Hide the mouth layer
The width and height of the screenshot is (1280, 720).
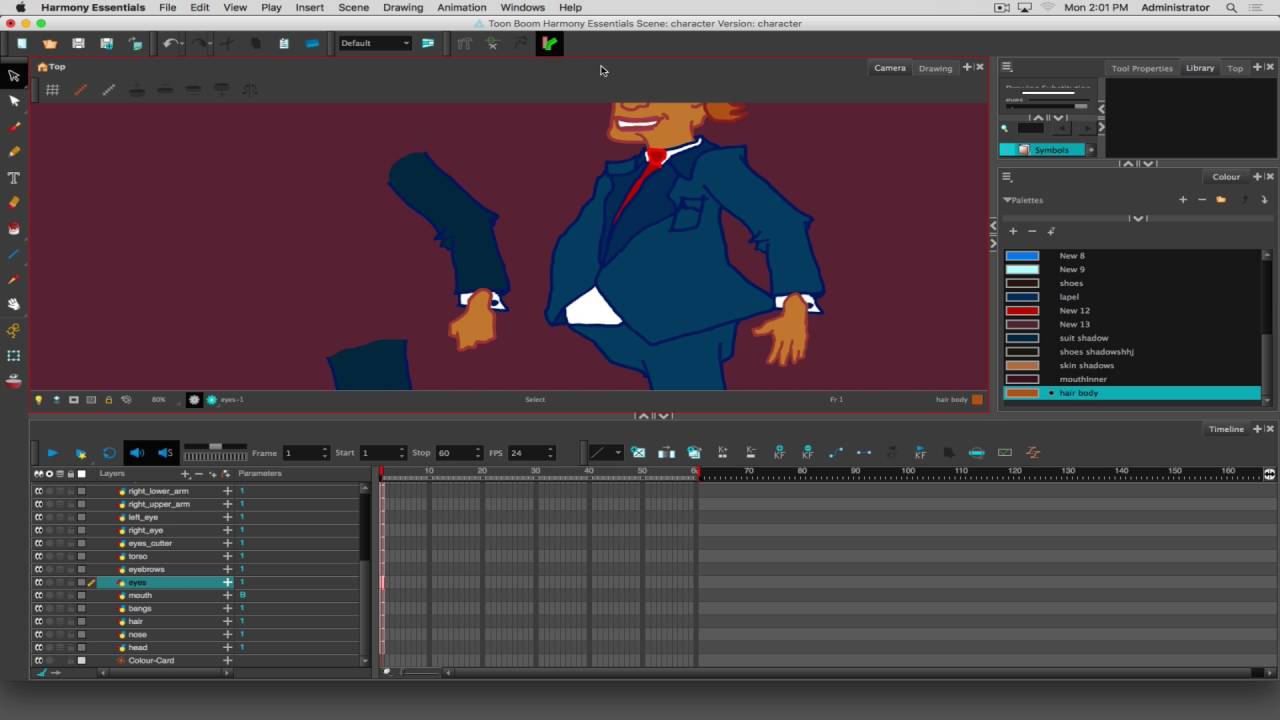click(x=39, y=595)
